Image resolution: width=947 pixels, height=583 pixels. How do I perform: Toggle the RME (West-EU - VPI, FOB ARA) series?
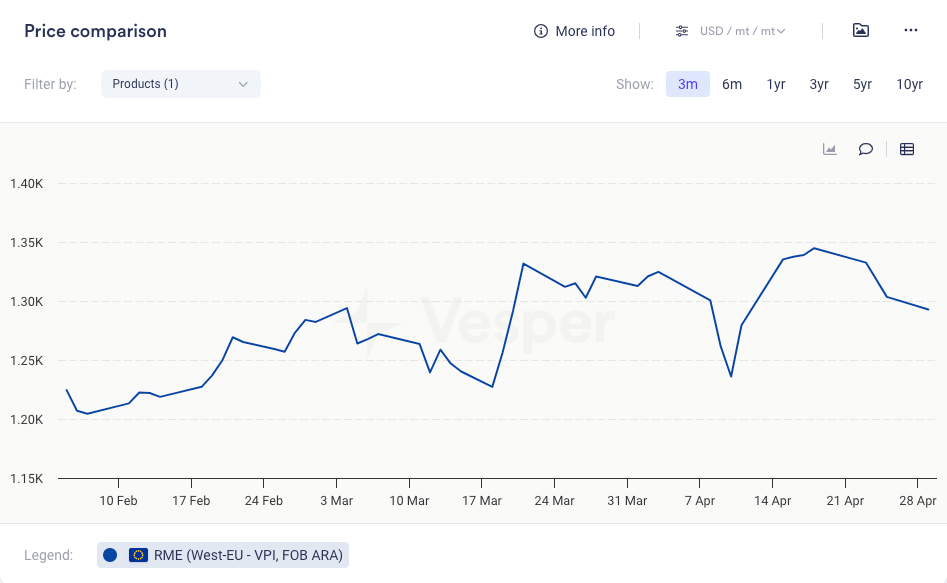(x=248, y=555)
